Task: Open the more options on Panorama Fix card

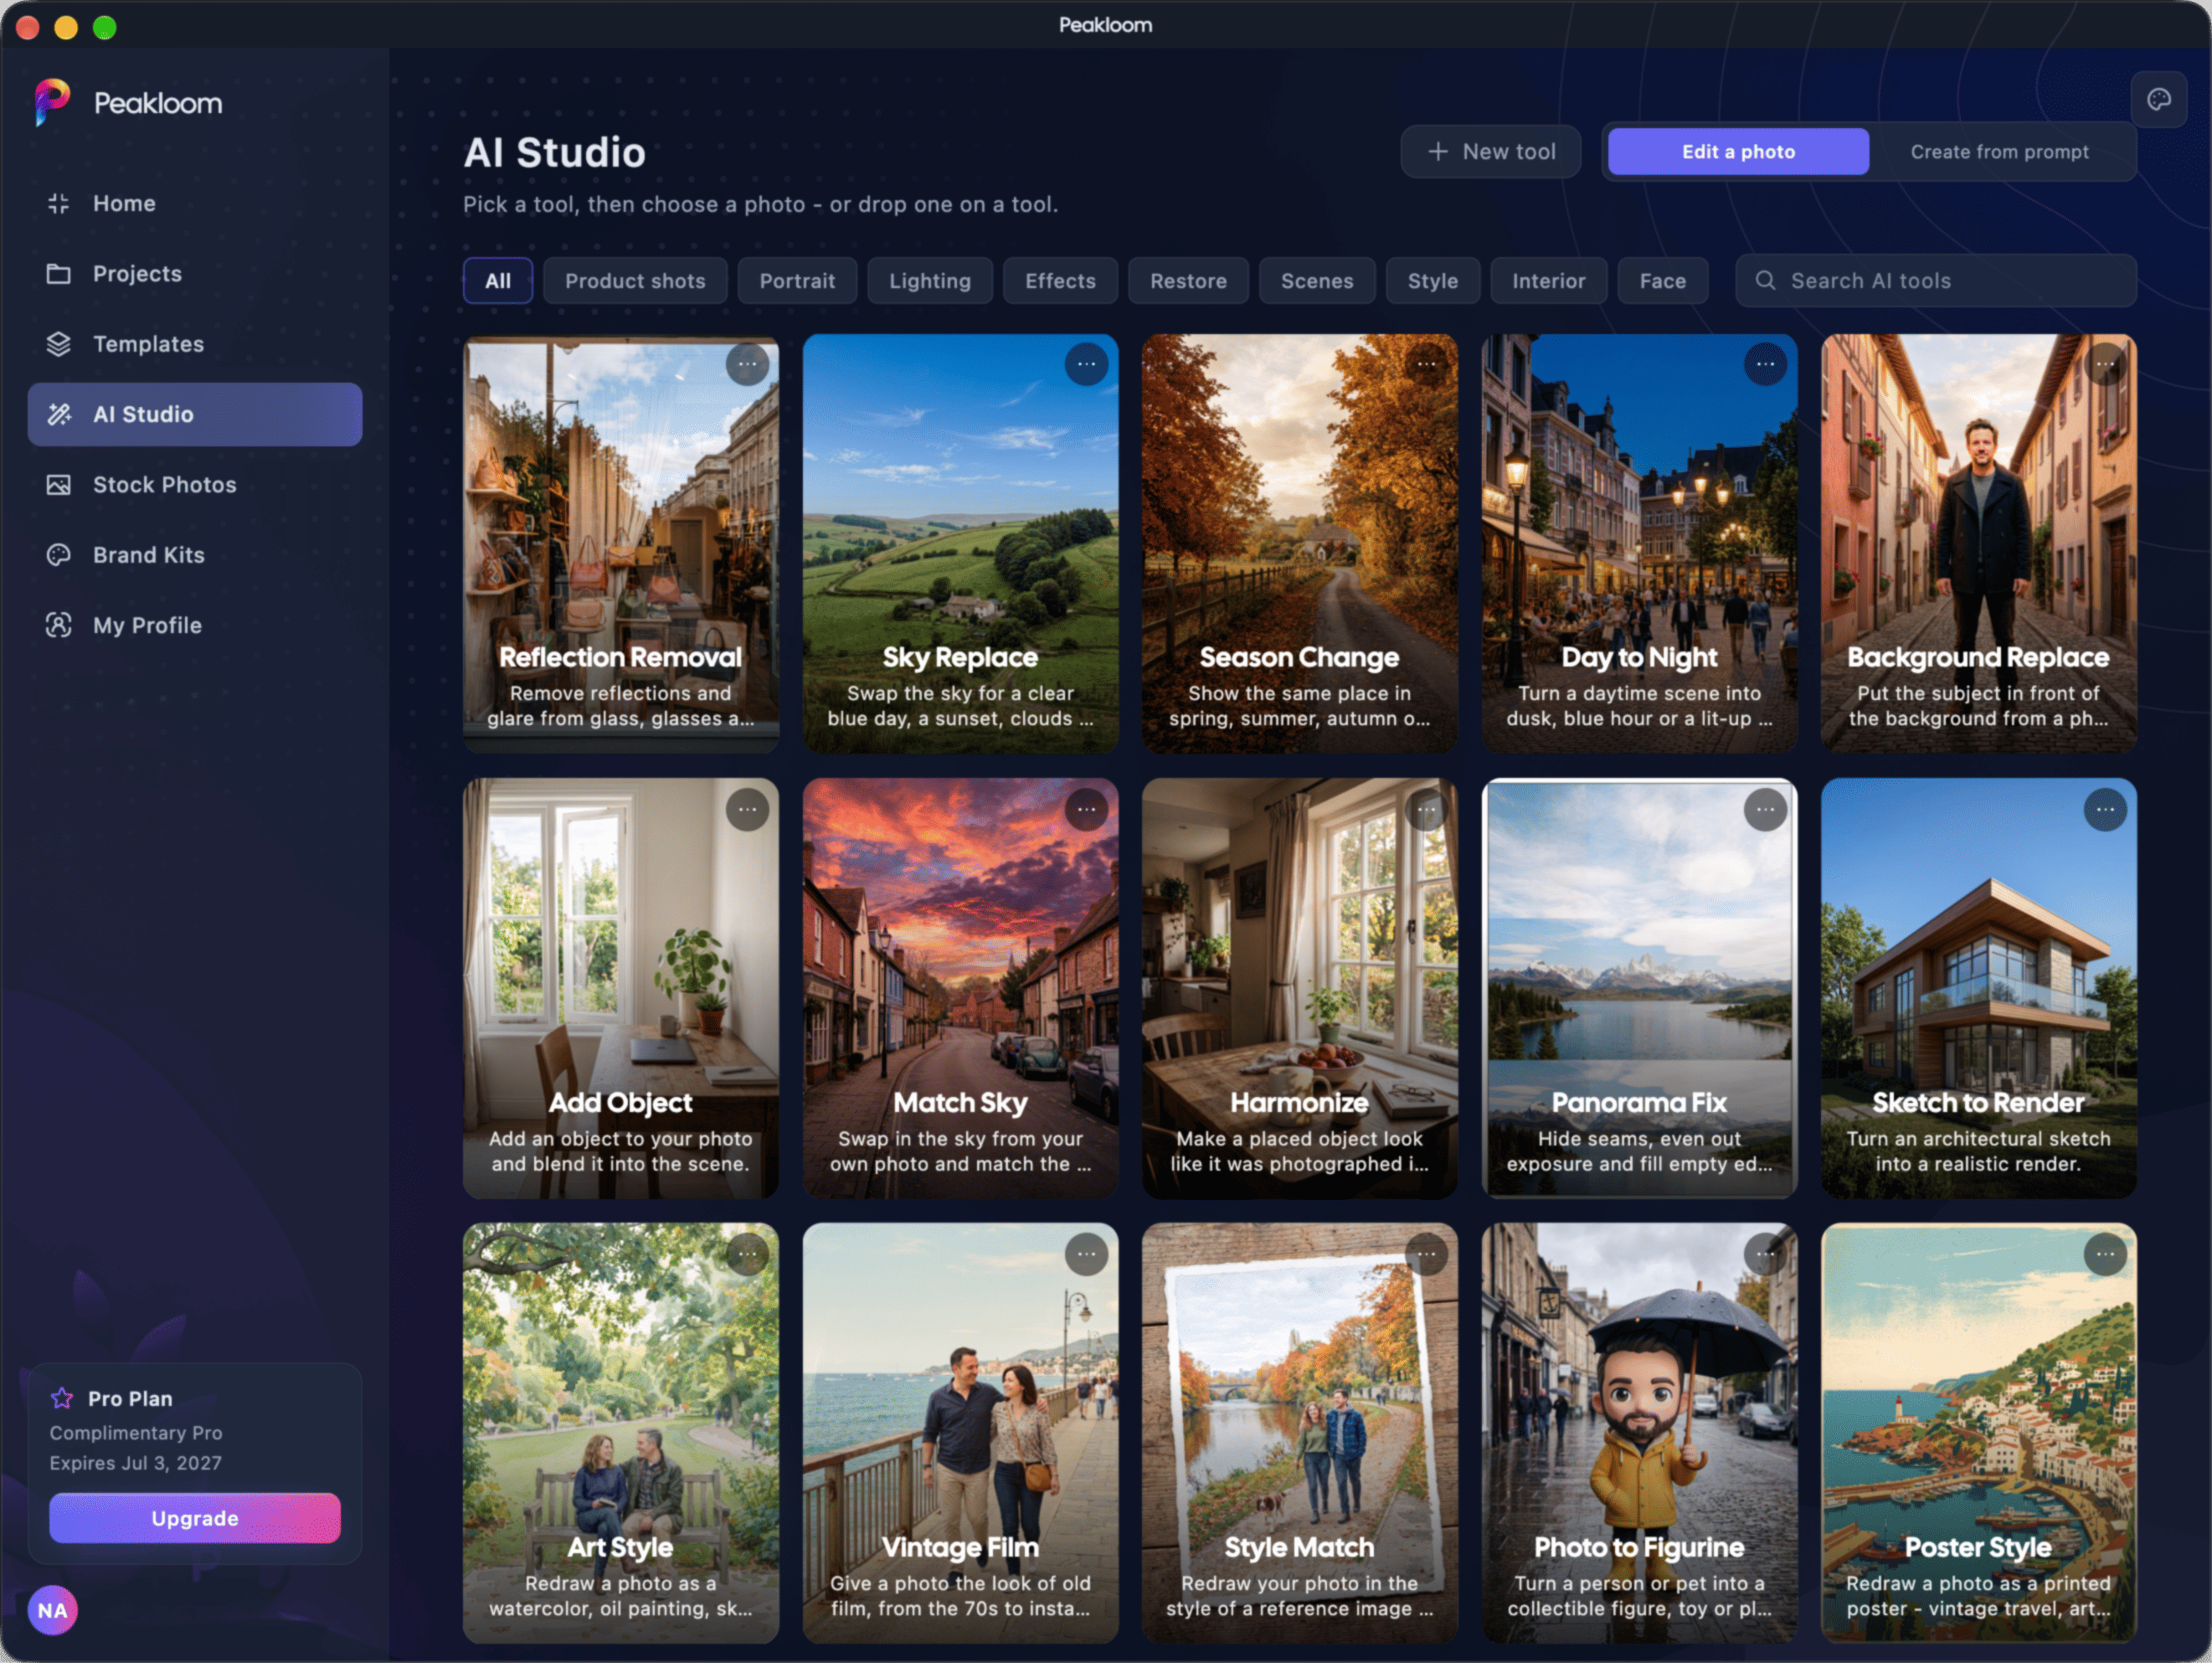Action: [1765, 809]
